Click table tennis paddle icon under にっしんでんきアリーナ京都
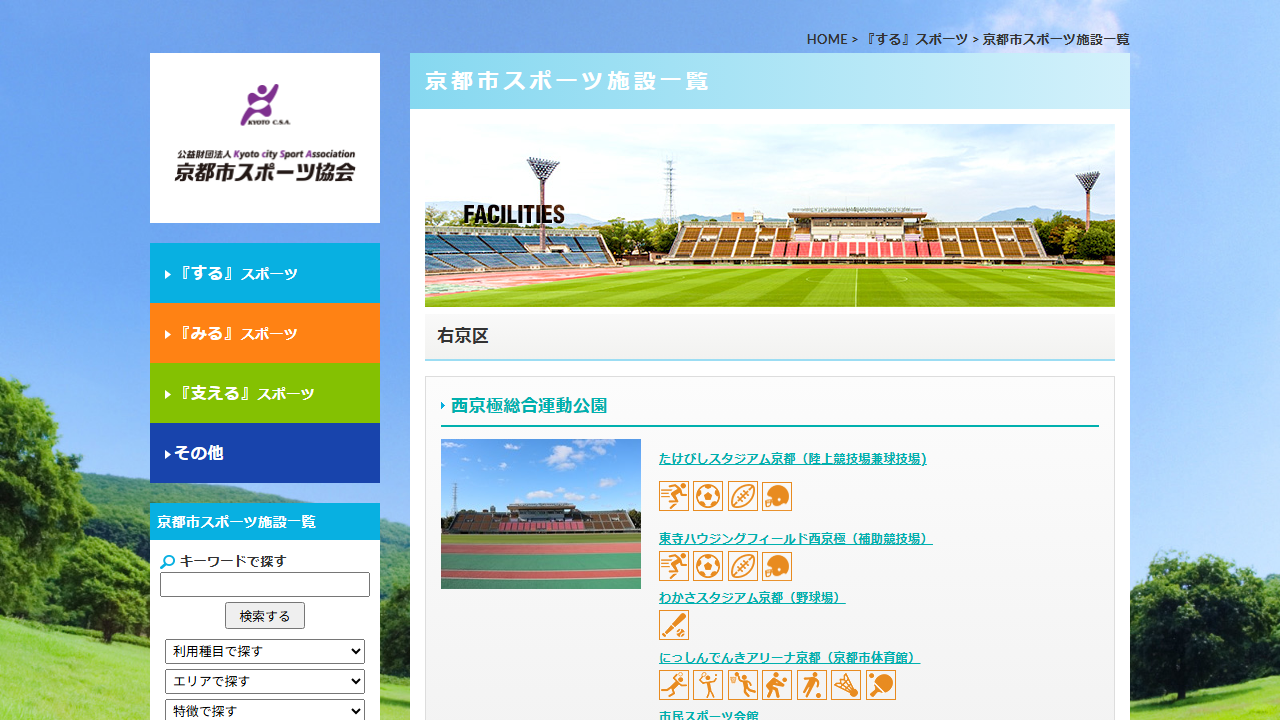This screenshot has width=1280, height=720. 881,685
